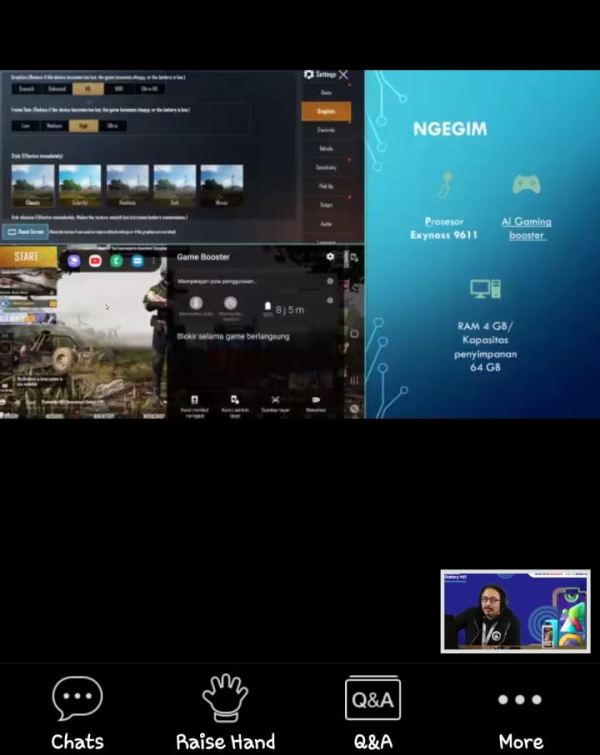Click the computer monitor icon on slide
This screenshot has width=600, height=755.
(x=485, y=289)
